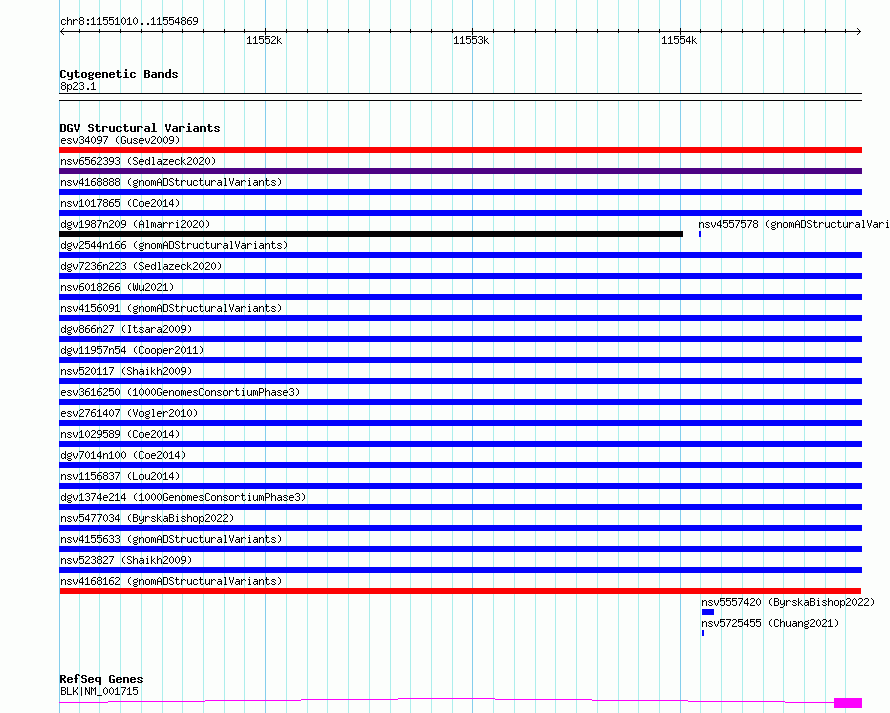This screenshot has height=713, width=890.
Task: Open dgv1987n209 (Almarri2020) label
Action: [135, 224]
